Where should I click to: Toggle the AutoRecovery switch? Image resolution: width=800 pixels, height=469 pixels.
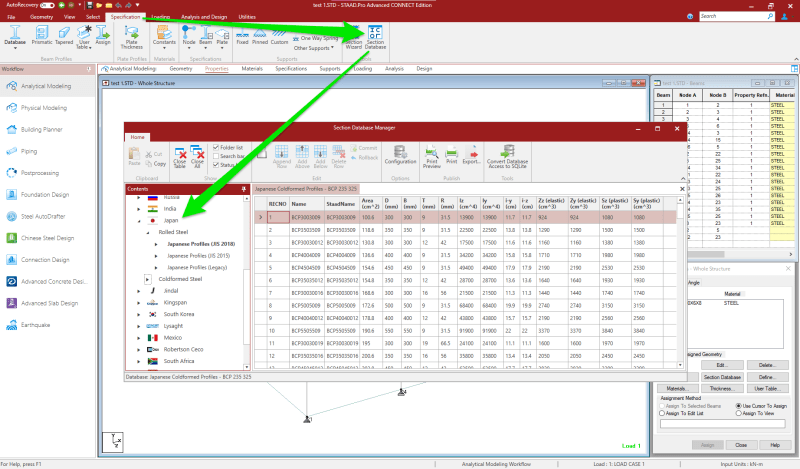pyautogui.click(x=47, y=5)
